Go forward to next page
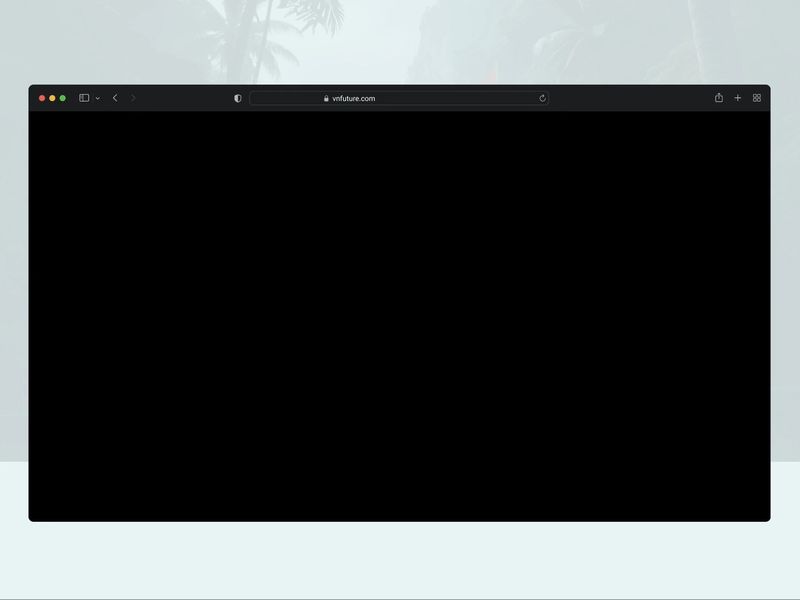 (x=133, y=98)
